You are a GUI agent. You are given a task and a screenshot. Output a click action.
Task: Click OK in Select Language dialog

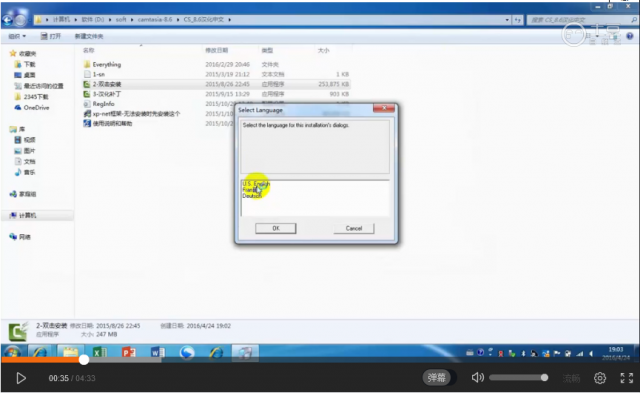[x=276, y=228]
